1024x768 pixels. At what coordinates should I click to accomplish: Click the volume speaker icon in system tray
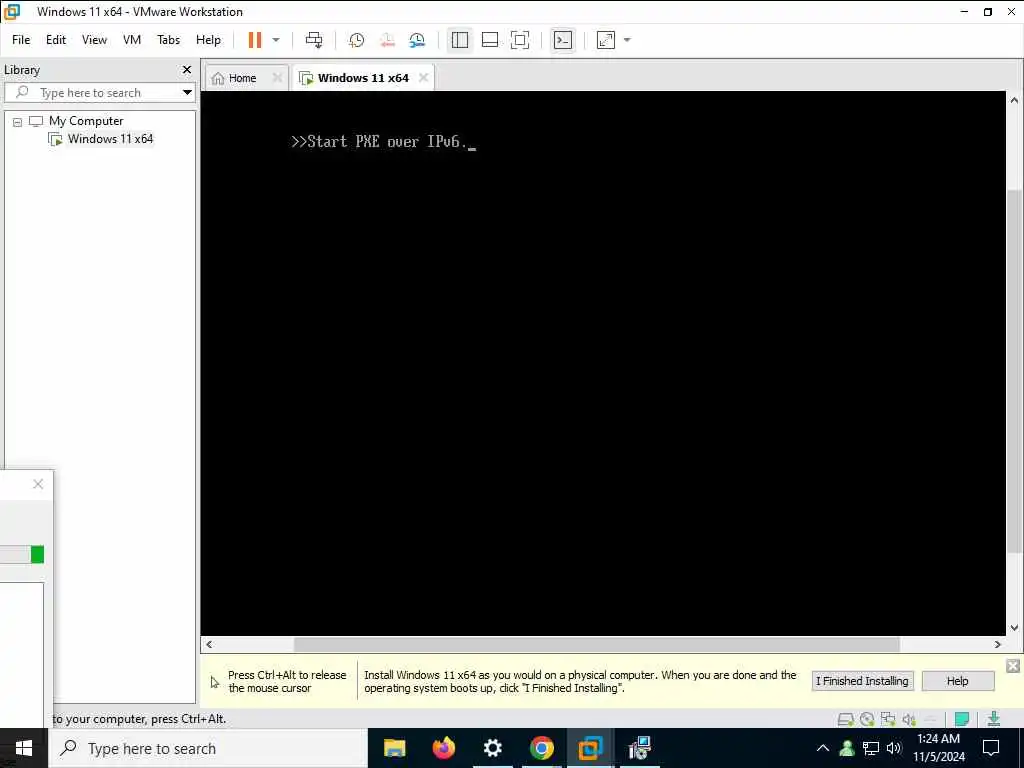894,748
